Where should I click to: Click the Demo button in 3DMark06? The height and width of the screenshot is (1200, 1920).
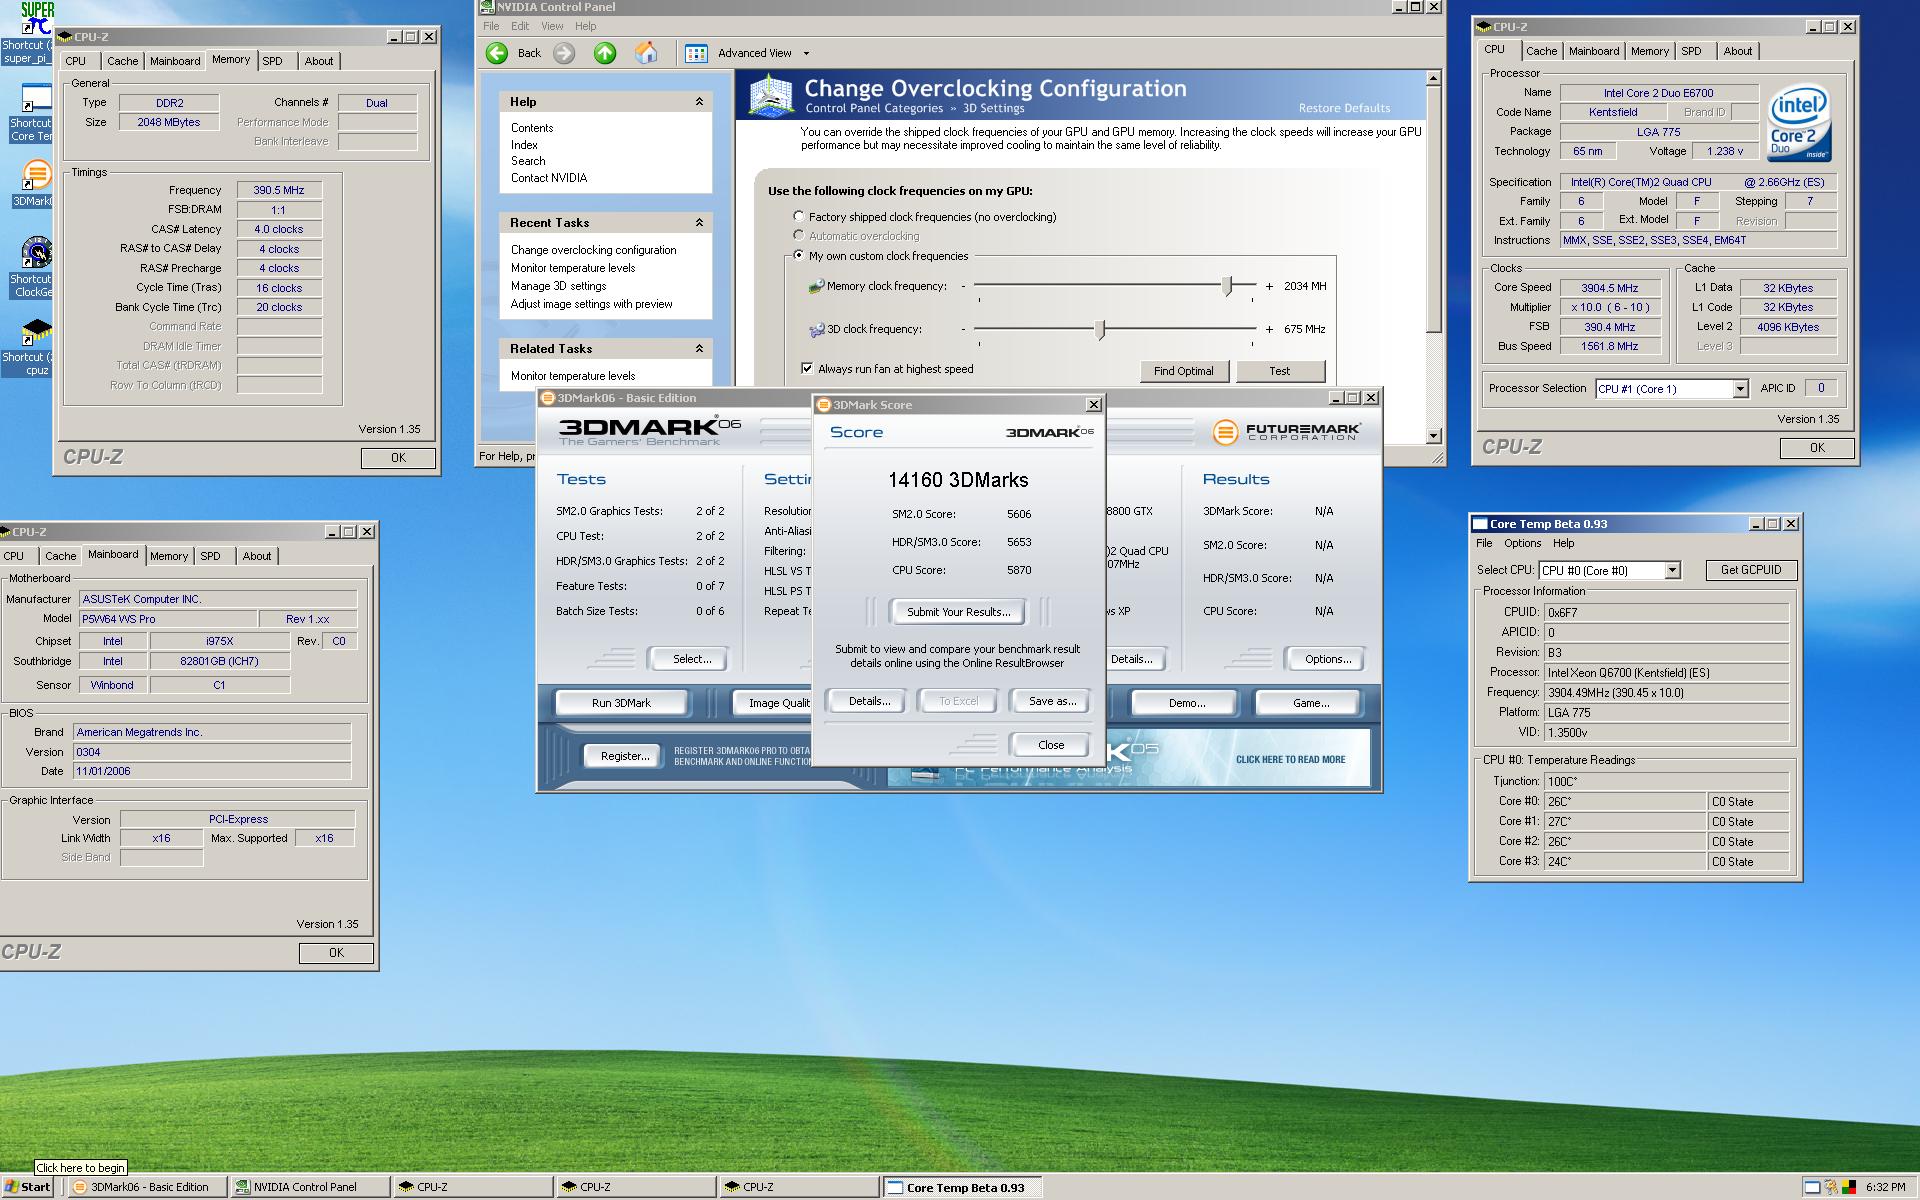[x=1186, y=703]
